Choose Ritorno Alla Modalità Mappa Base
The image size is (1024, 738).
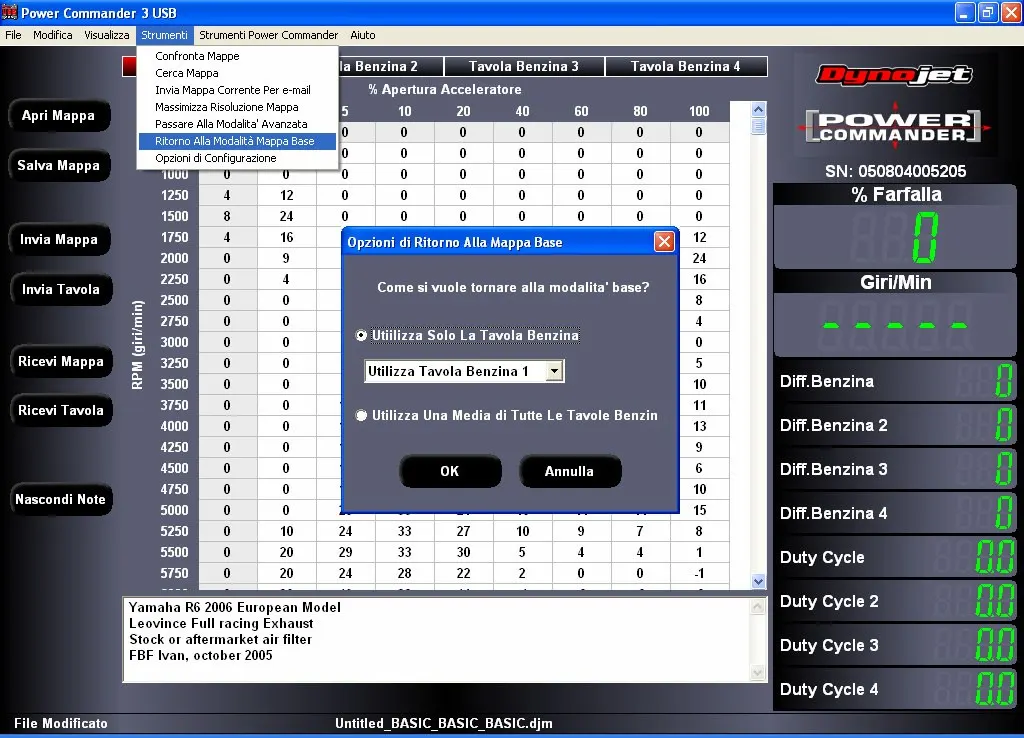click(237, 141)
